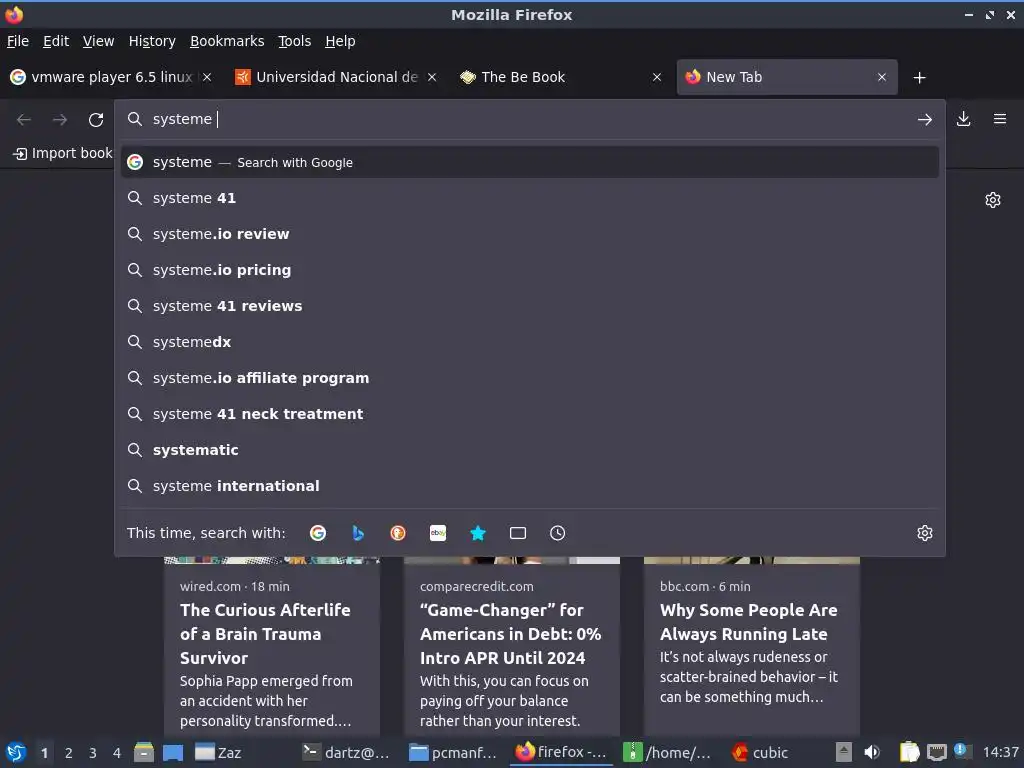Screen dimensions: 1024x768
Task: Open new tab with plus icon
Action: point(920,78)
